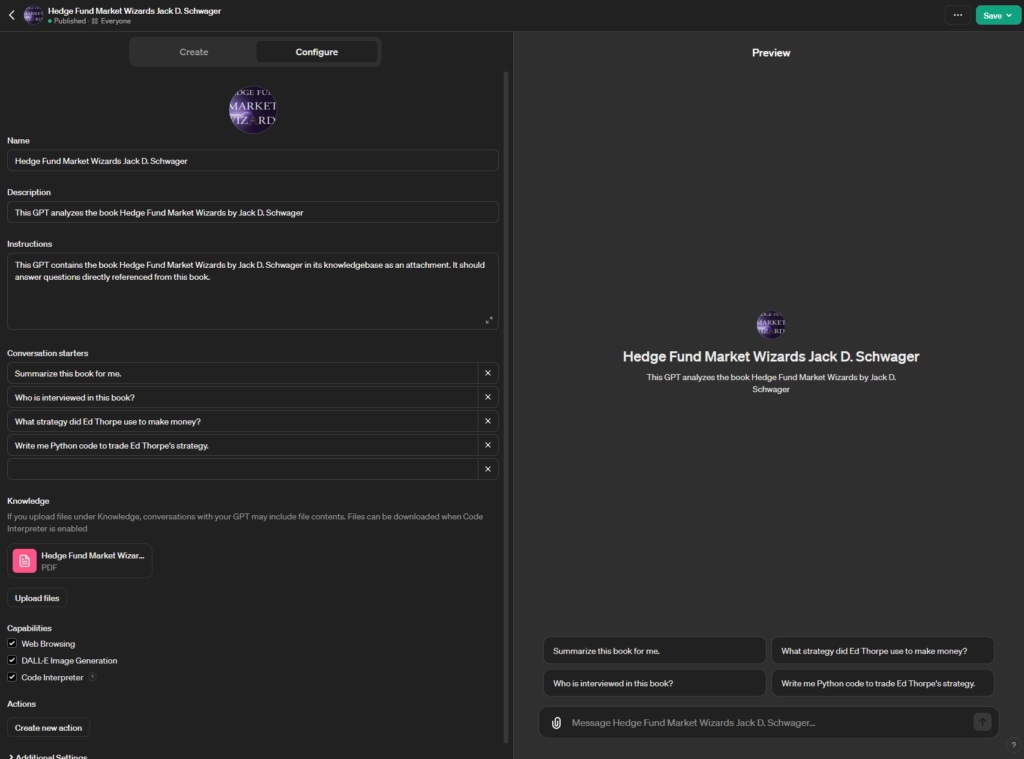1024x759 pixels.
Task: Click the help icon next to Code Interpreter
Action: tap(93, 677)
